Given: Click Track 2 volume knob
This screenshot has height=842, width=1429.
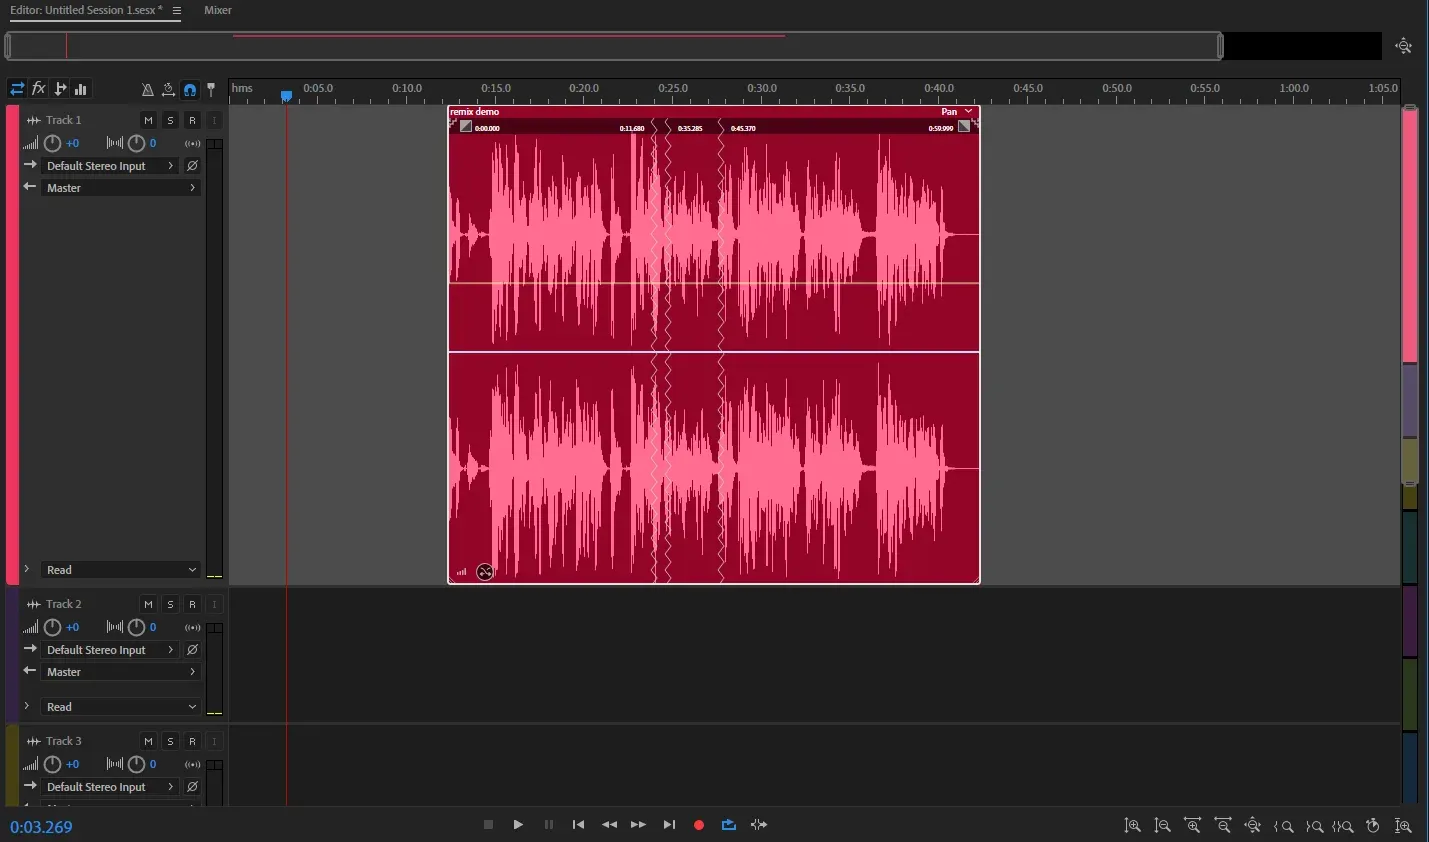Looking at the screenshot, I should tap(53, 627).
